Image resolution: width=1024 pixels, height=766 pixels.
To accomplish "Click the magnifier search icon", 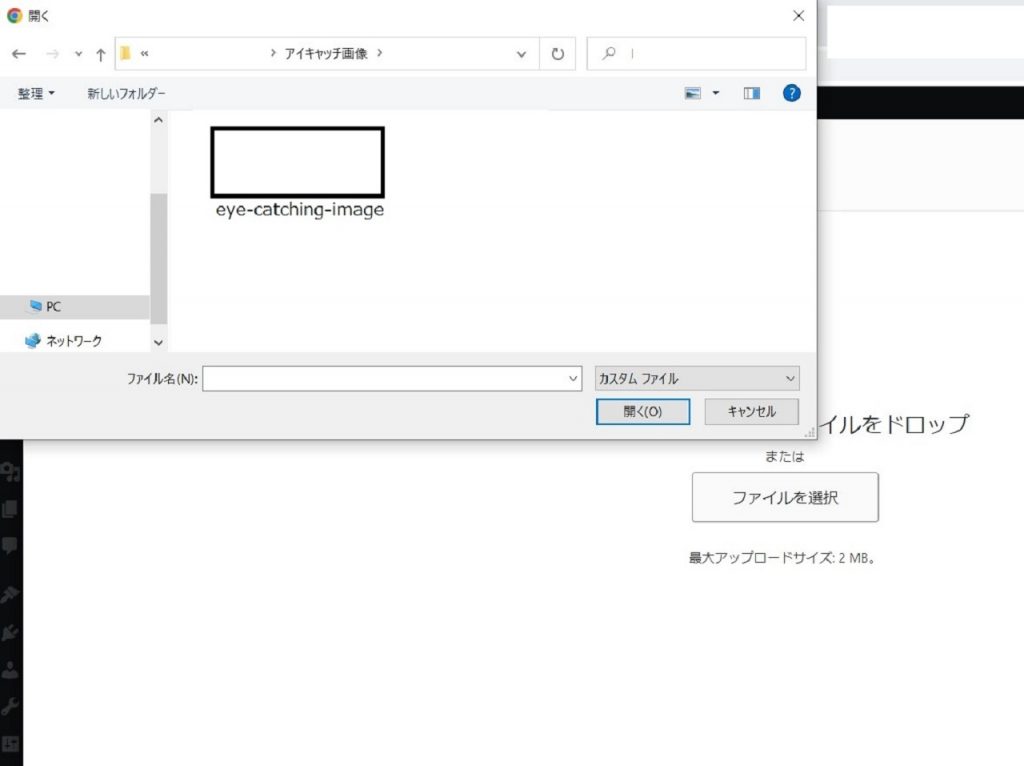I will (609, 53).
